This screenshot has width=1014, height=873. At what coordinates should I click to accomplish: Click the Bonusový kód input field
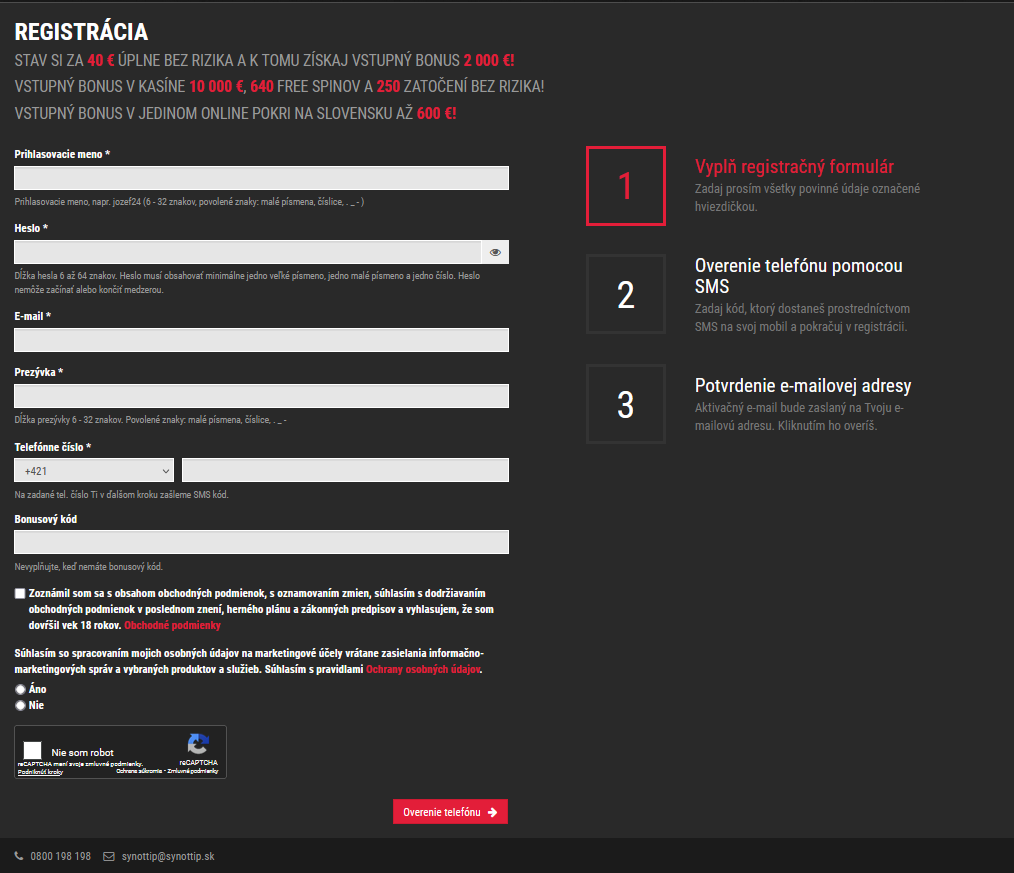tap(261, 541)
